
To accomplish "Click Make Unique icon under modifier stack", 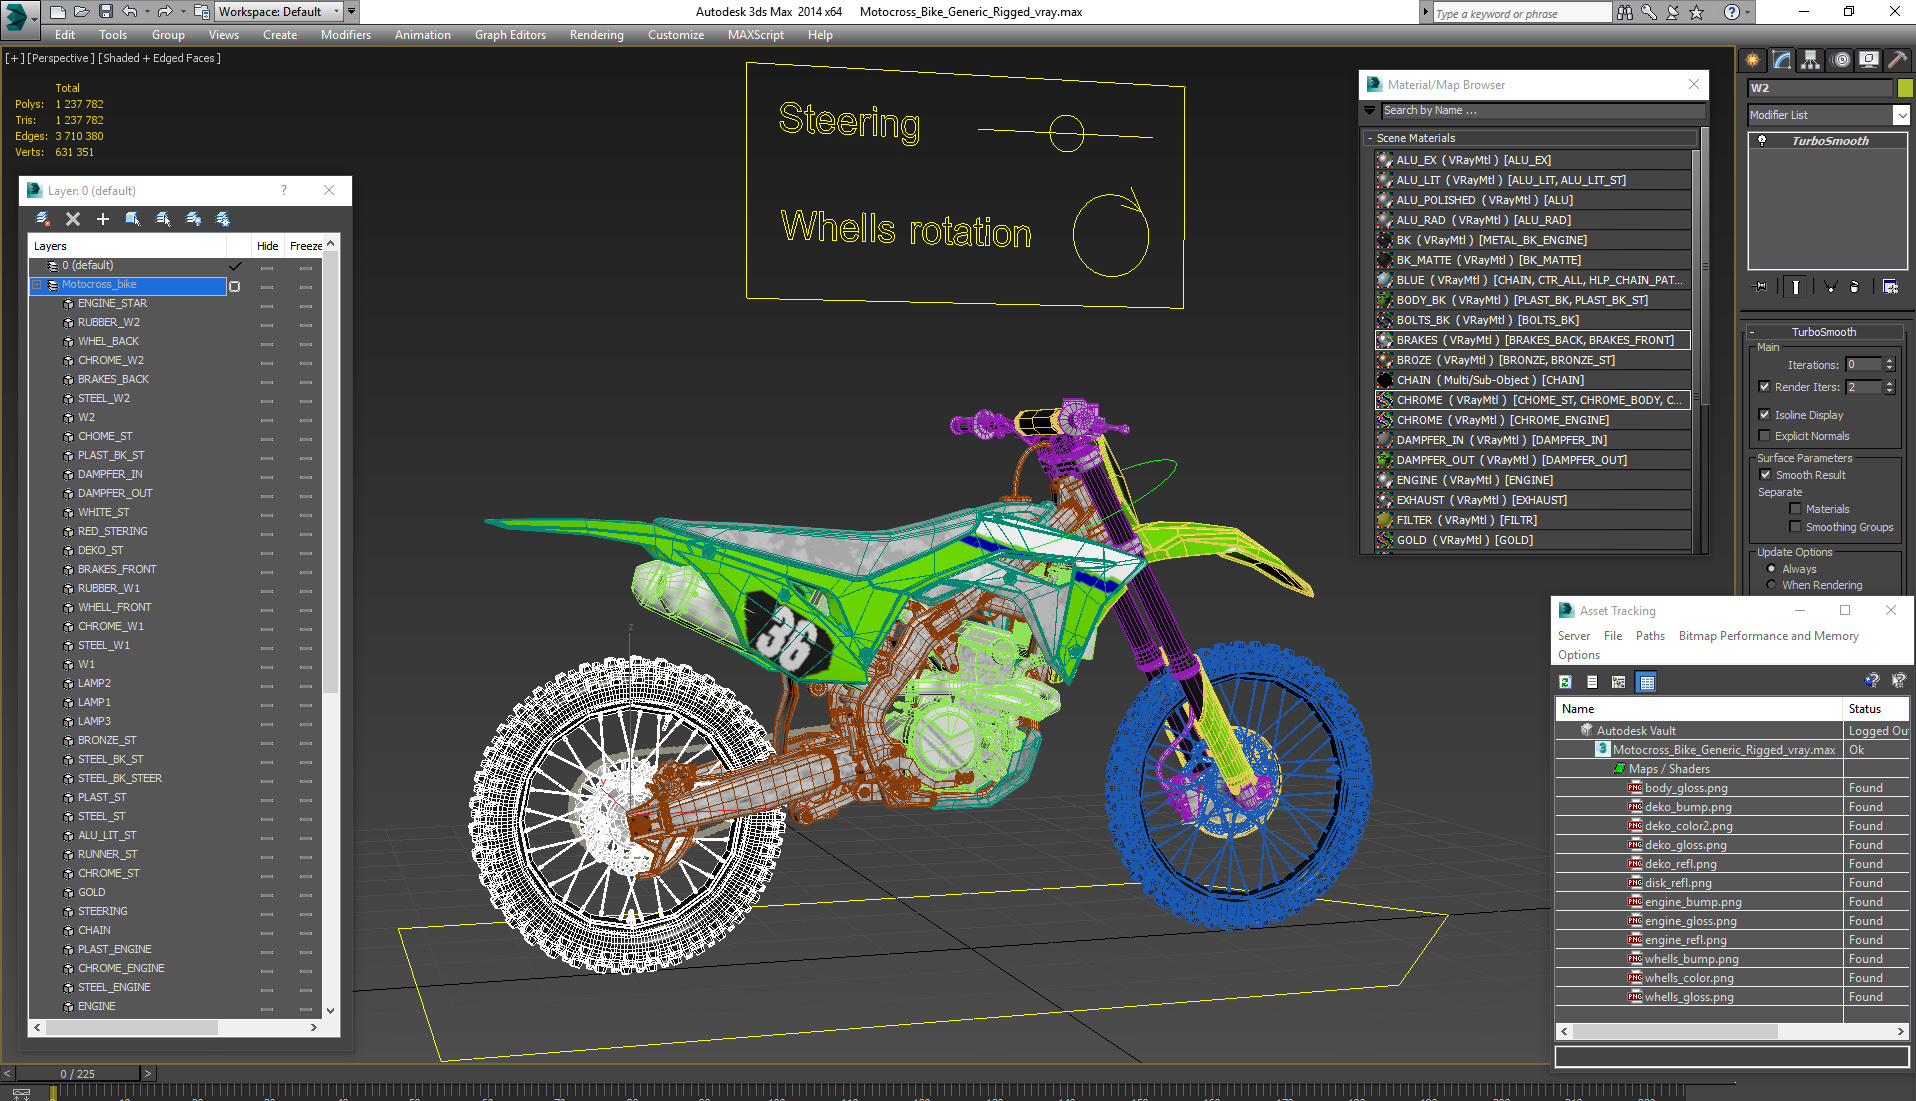I will click(x=1830, y=287).
